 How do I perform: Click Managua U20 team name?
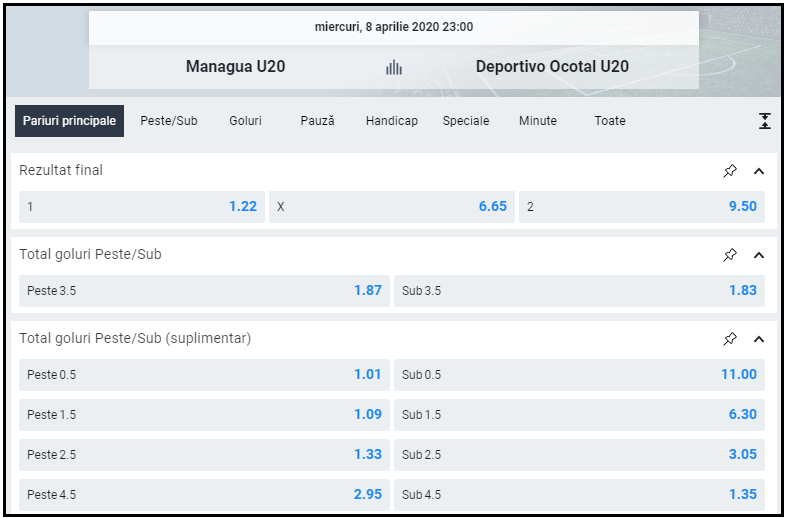click(235, 67)
